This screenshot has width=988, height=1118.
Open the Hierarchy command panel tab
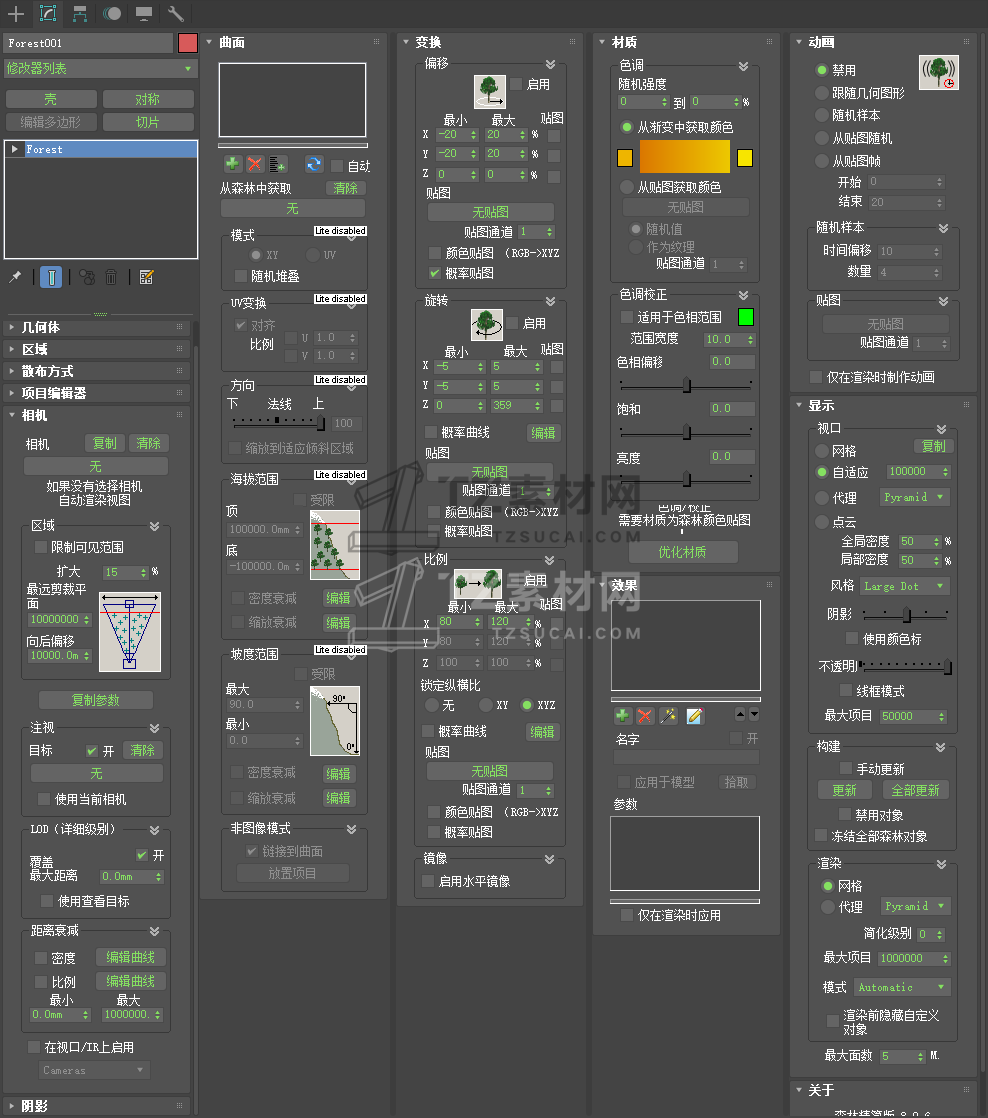80,13
